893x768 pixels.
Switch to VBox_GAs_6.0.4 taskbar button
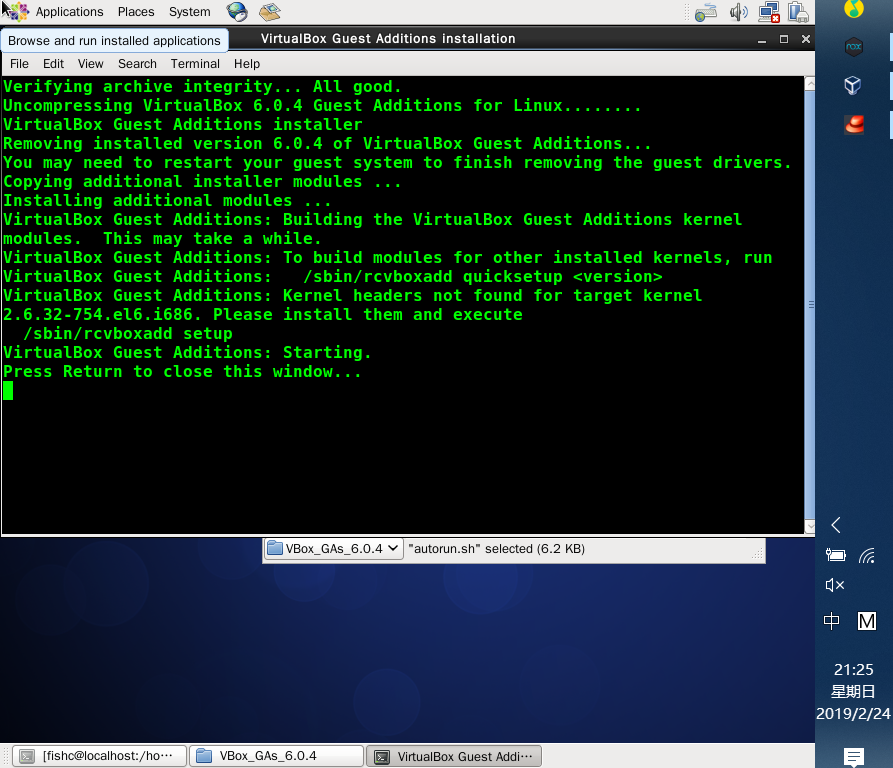pos(276,756)
